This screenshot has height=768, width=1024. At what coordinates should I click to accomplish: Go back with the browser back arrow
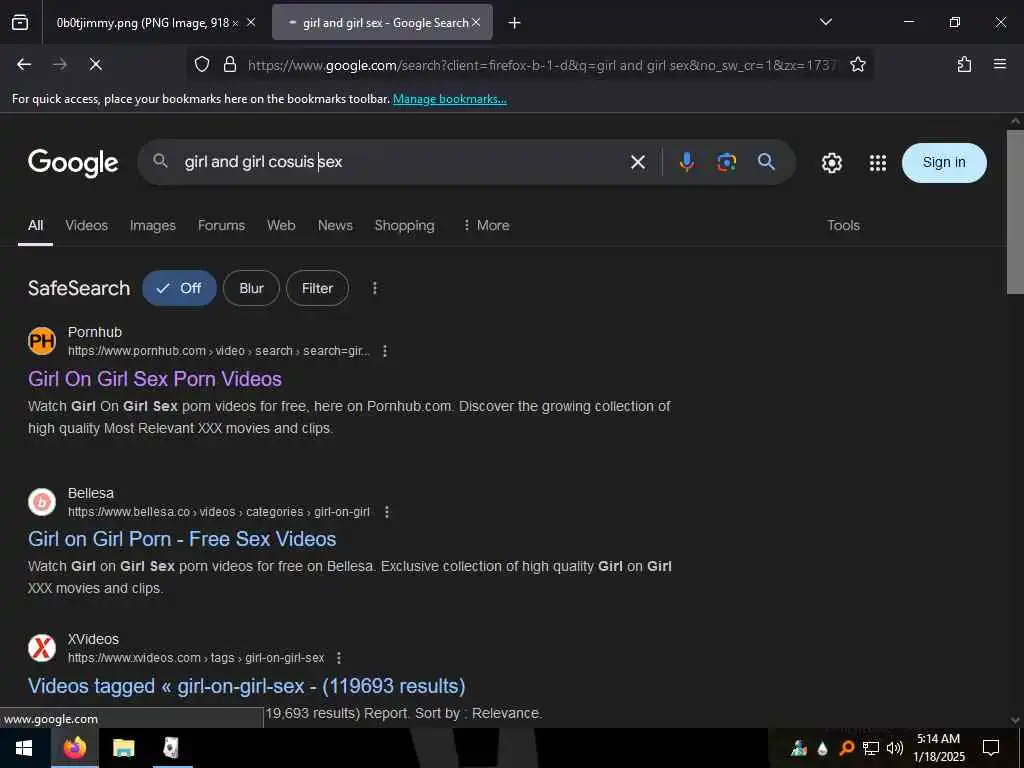pos(24,64)
